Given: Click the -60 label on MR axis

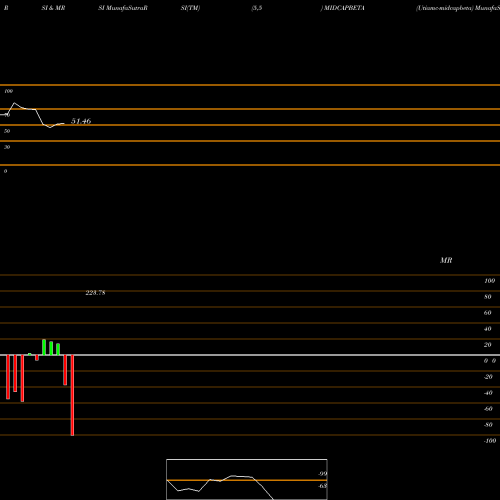Looking at the screenshot, I should point(488,409).
